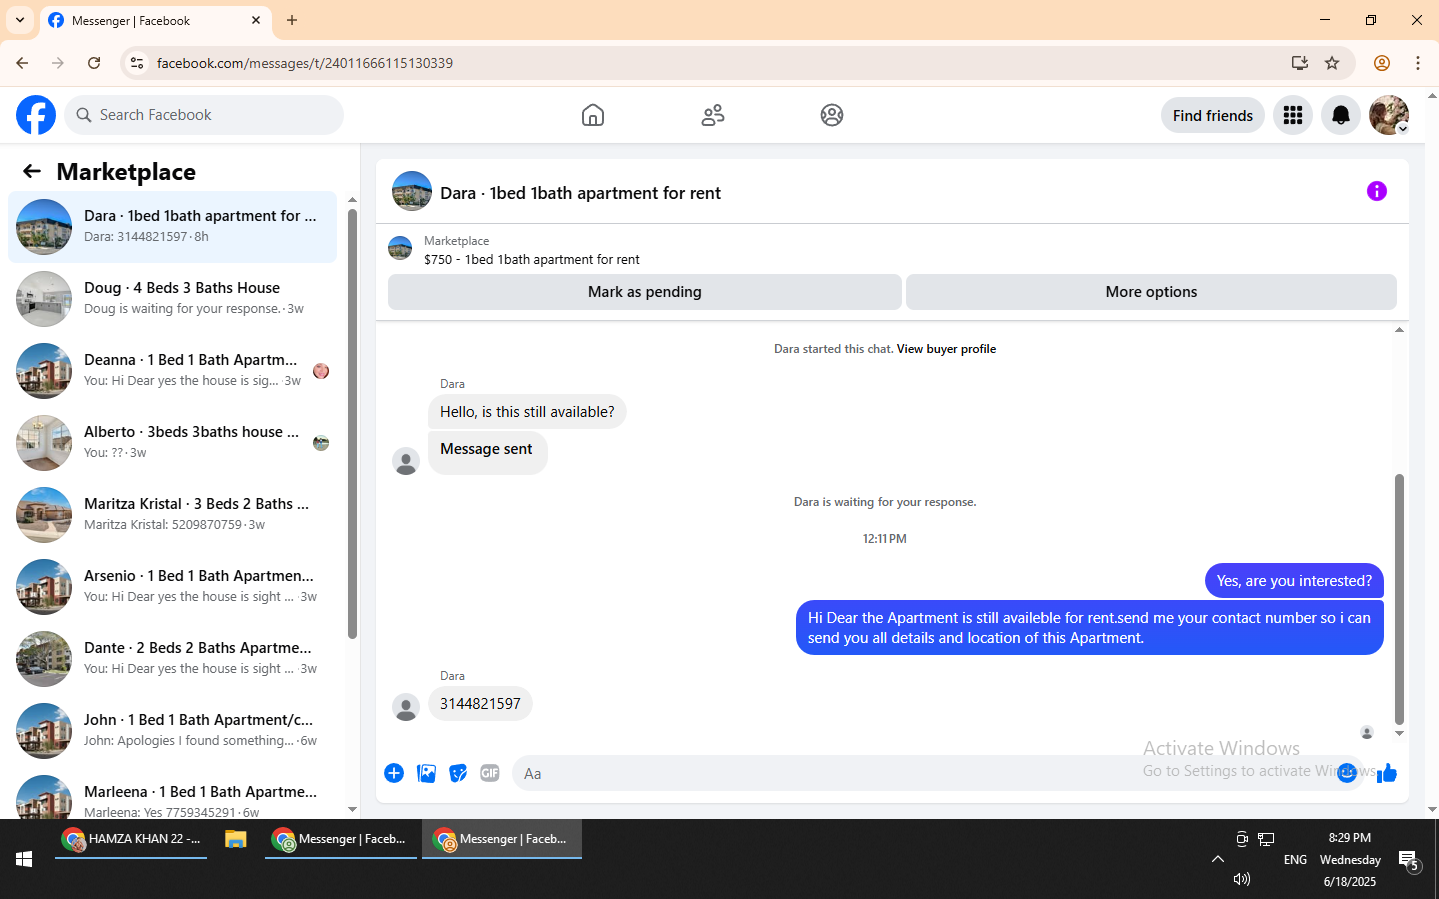Image resolution: width=1439 pixels, height=899 pixels.
Task: Click Dara chat header listing thumbnail
Action: 412,191
